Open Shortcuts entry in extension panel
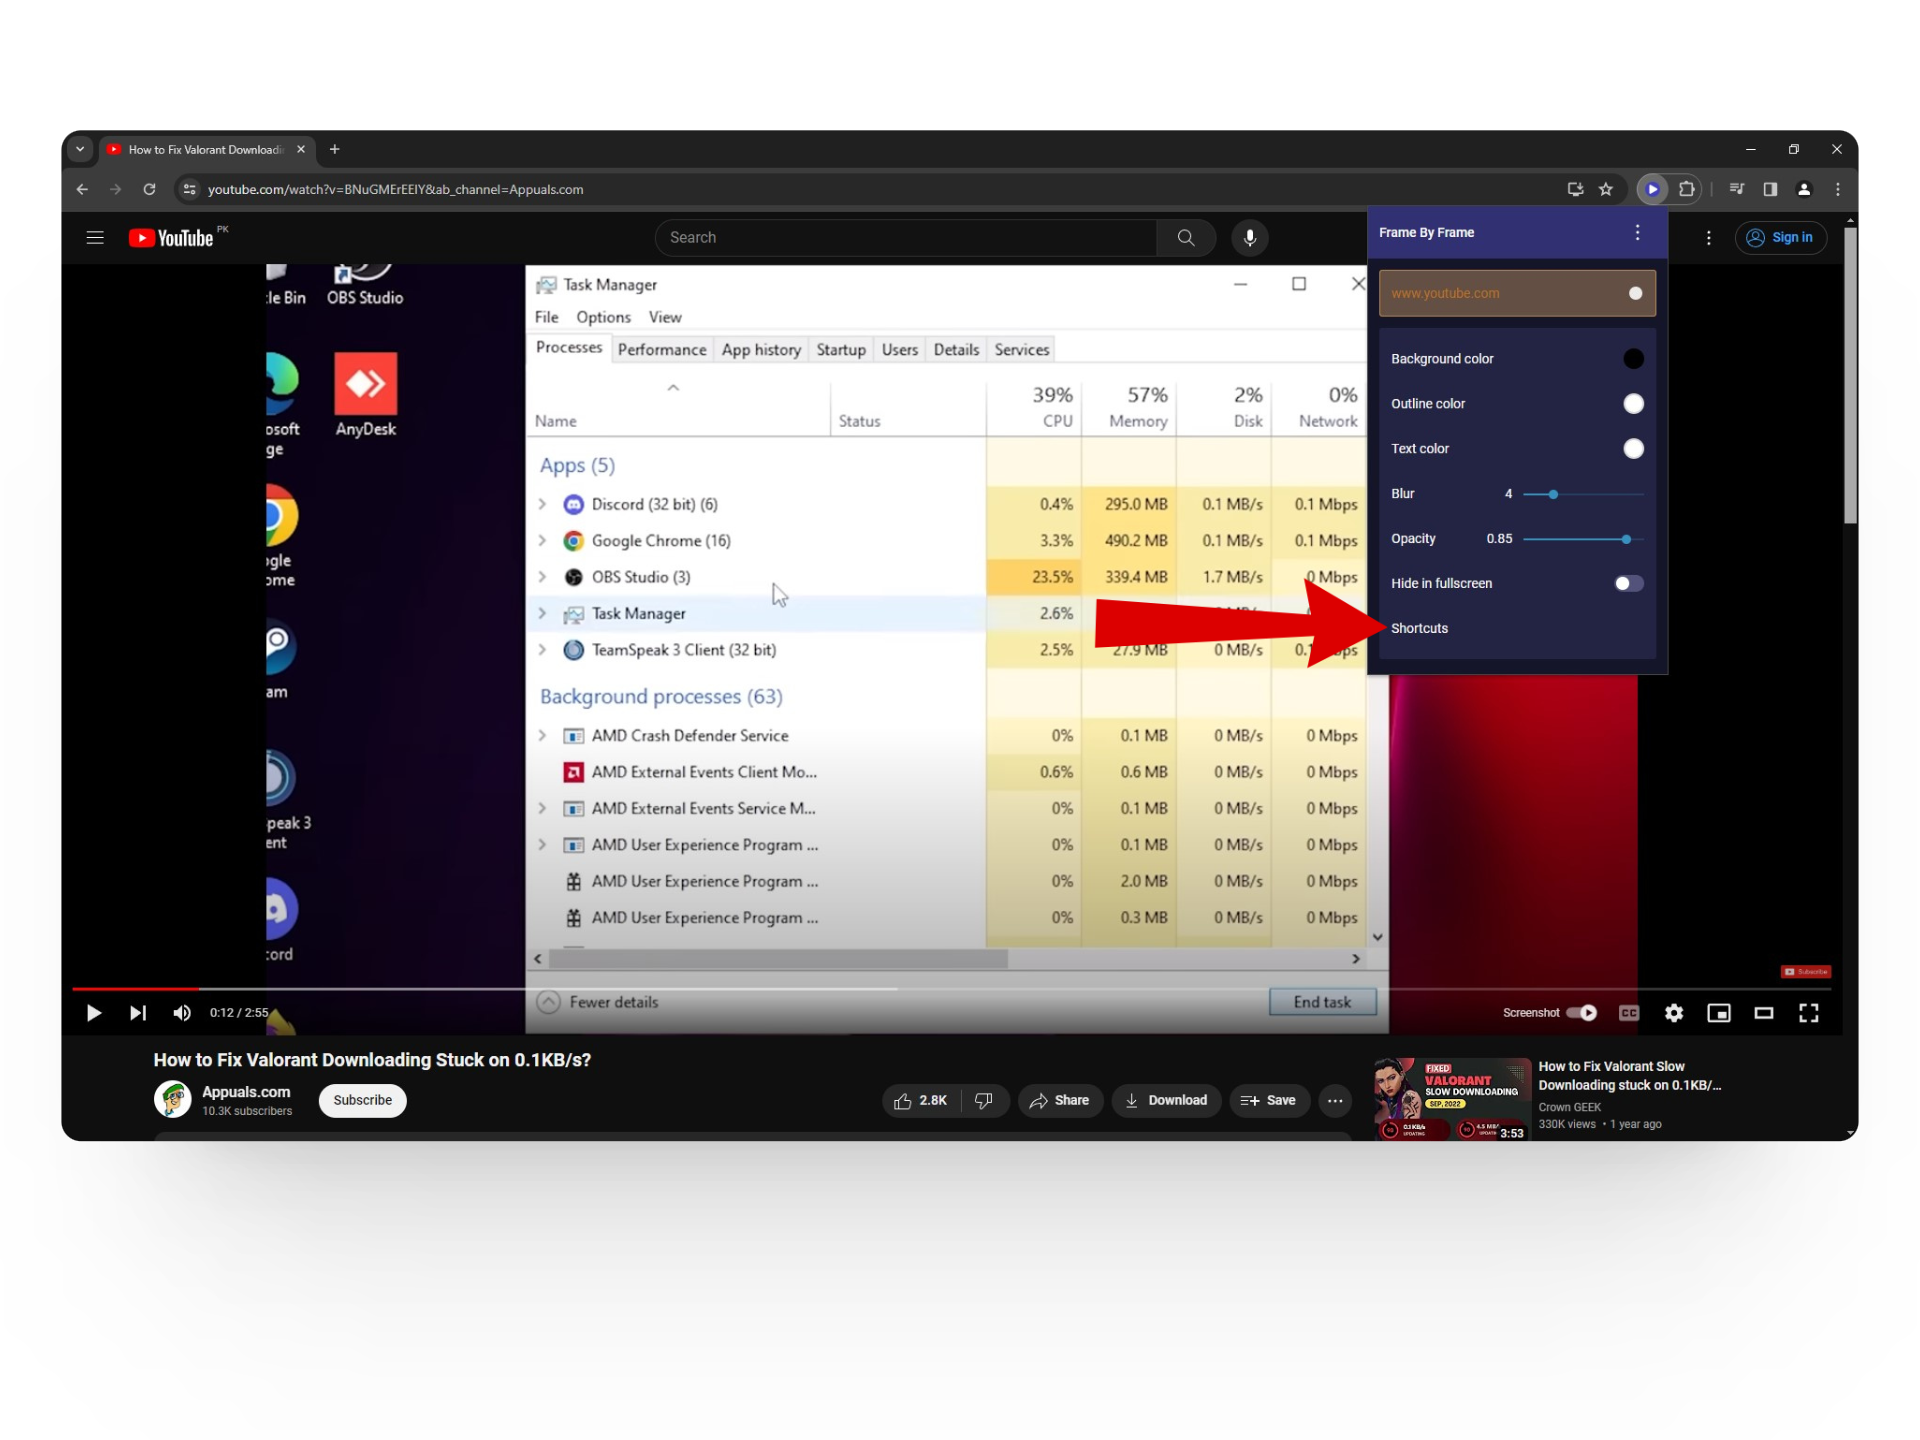Screen dimensions: 1920x1440 coord(1419,628)
